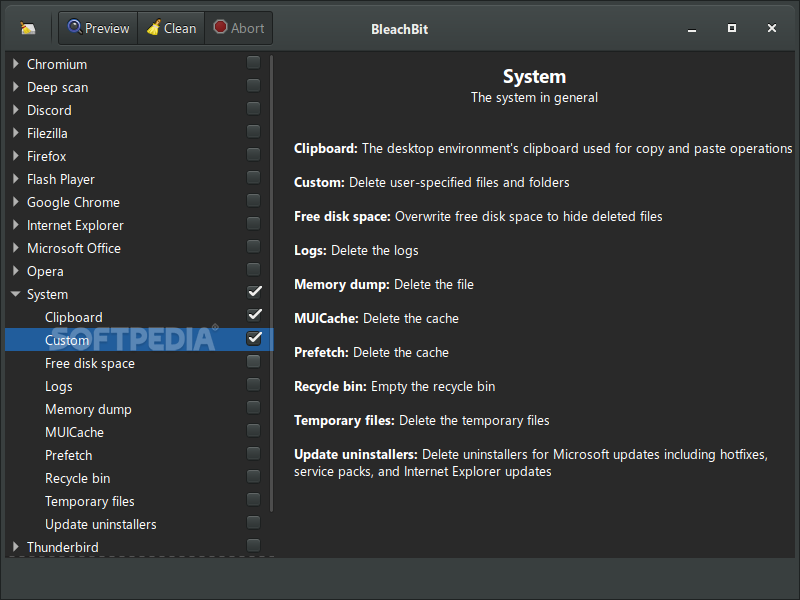The height and width of the screenshot is (600, 800).
Task: Expand the Filezilla tree node
Action: [x=15, y=133]
